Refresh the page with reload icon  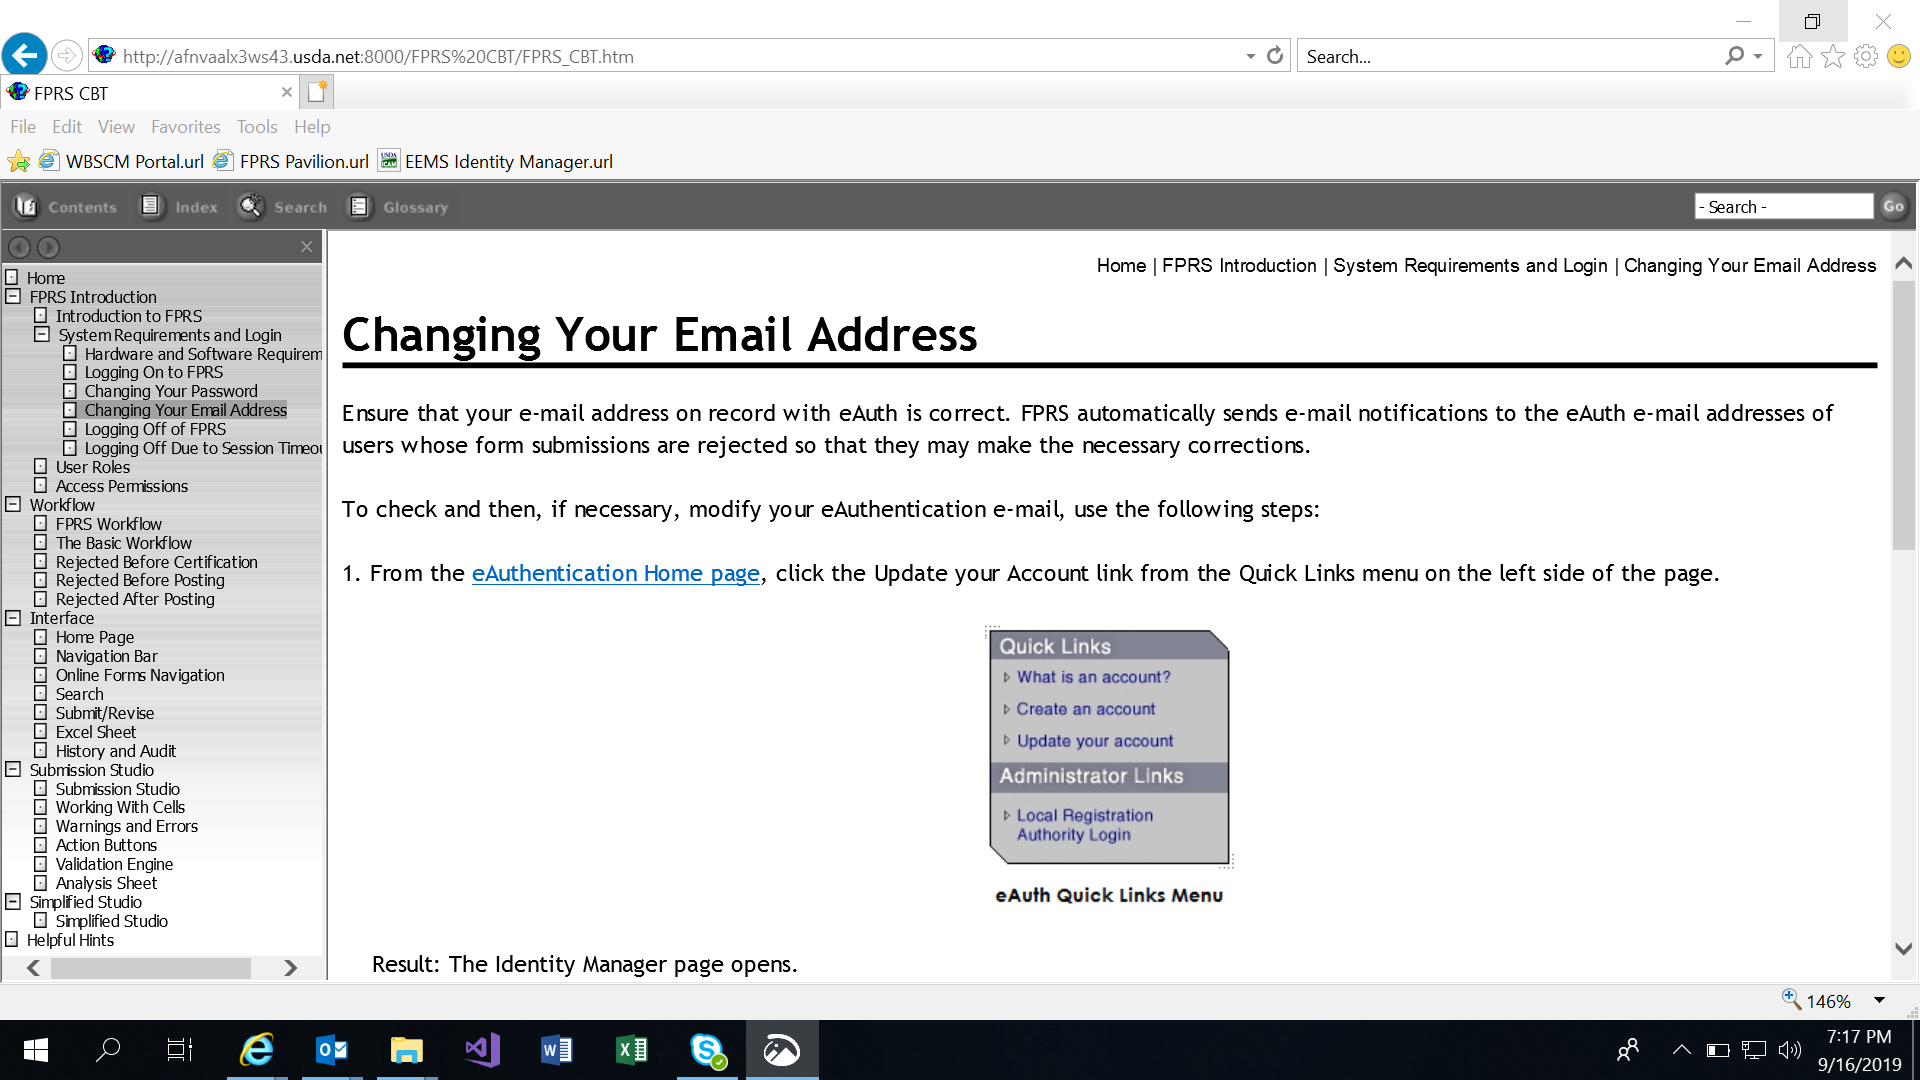point(1274,56)
